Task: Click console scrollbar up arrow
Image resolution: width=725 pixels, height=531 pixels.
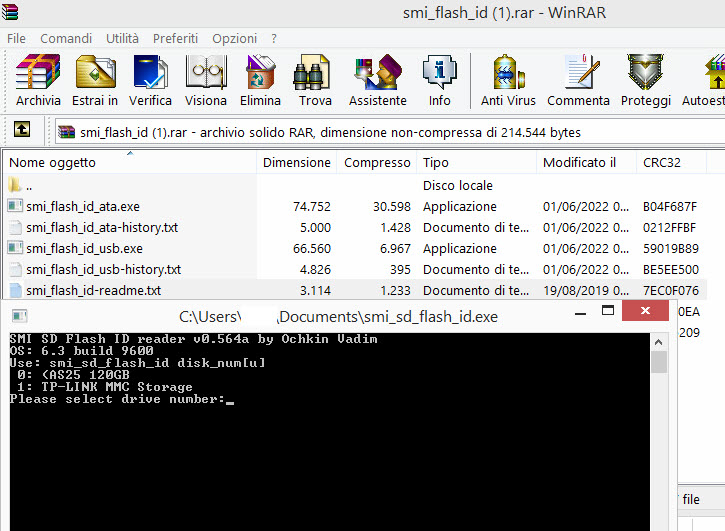Action: click(659, 342)
